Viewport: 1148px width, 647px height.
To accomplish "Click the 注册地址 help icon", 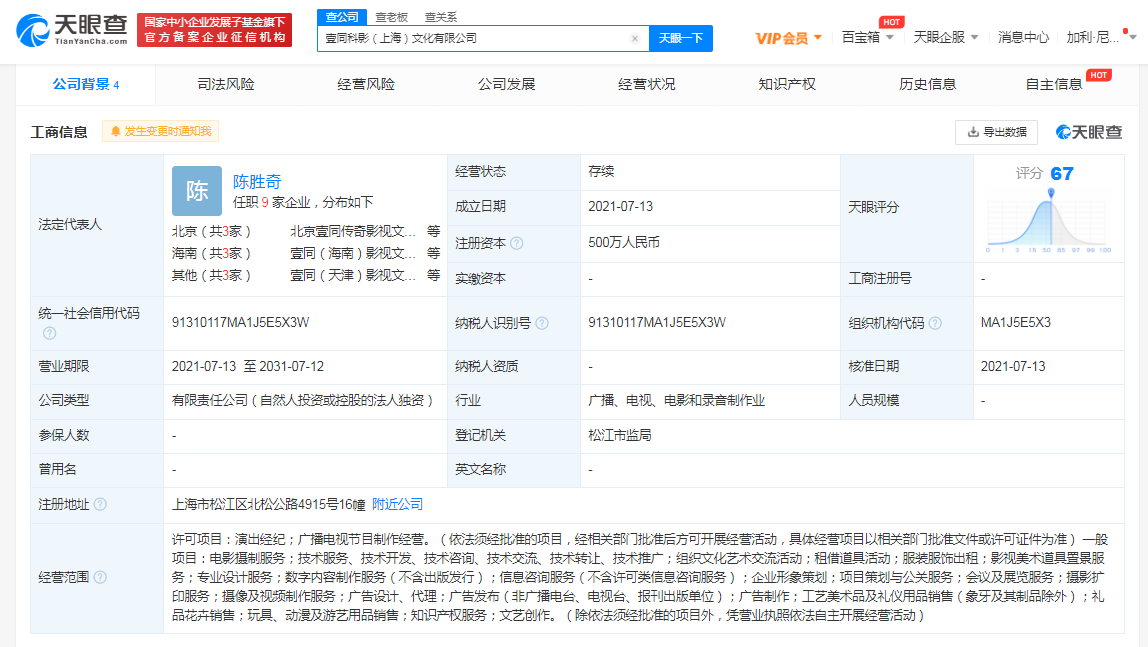I will (x=100, y=504).
